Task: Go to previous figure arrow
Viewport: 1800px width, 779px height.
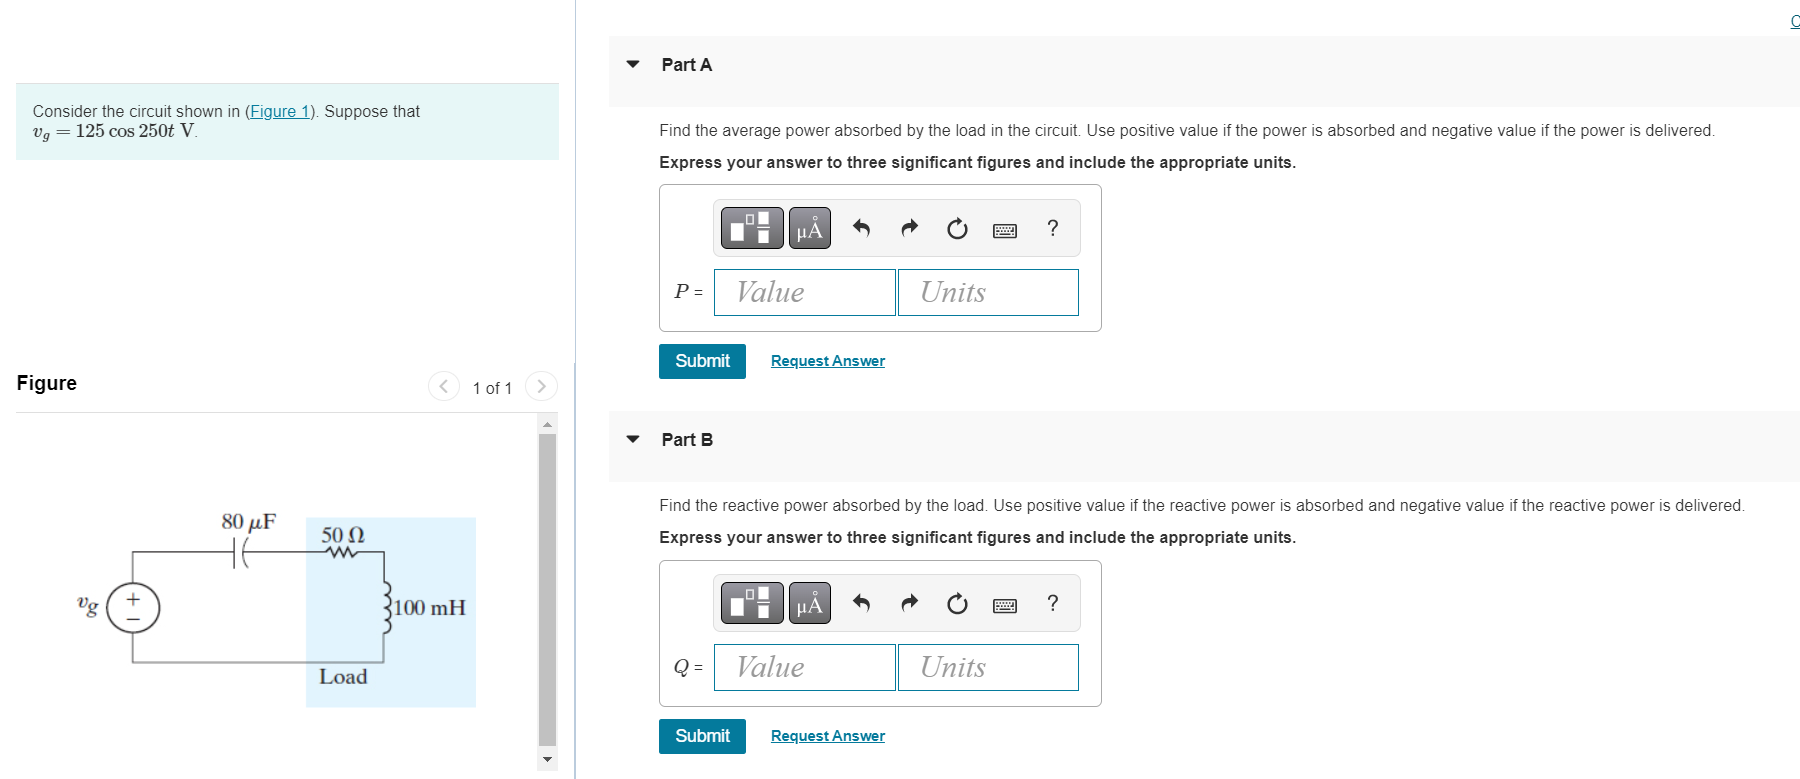Action: click(x=443, y=386)
